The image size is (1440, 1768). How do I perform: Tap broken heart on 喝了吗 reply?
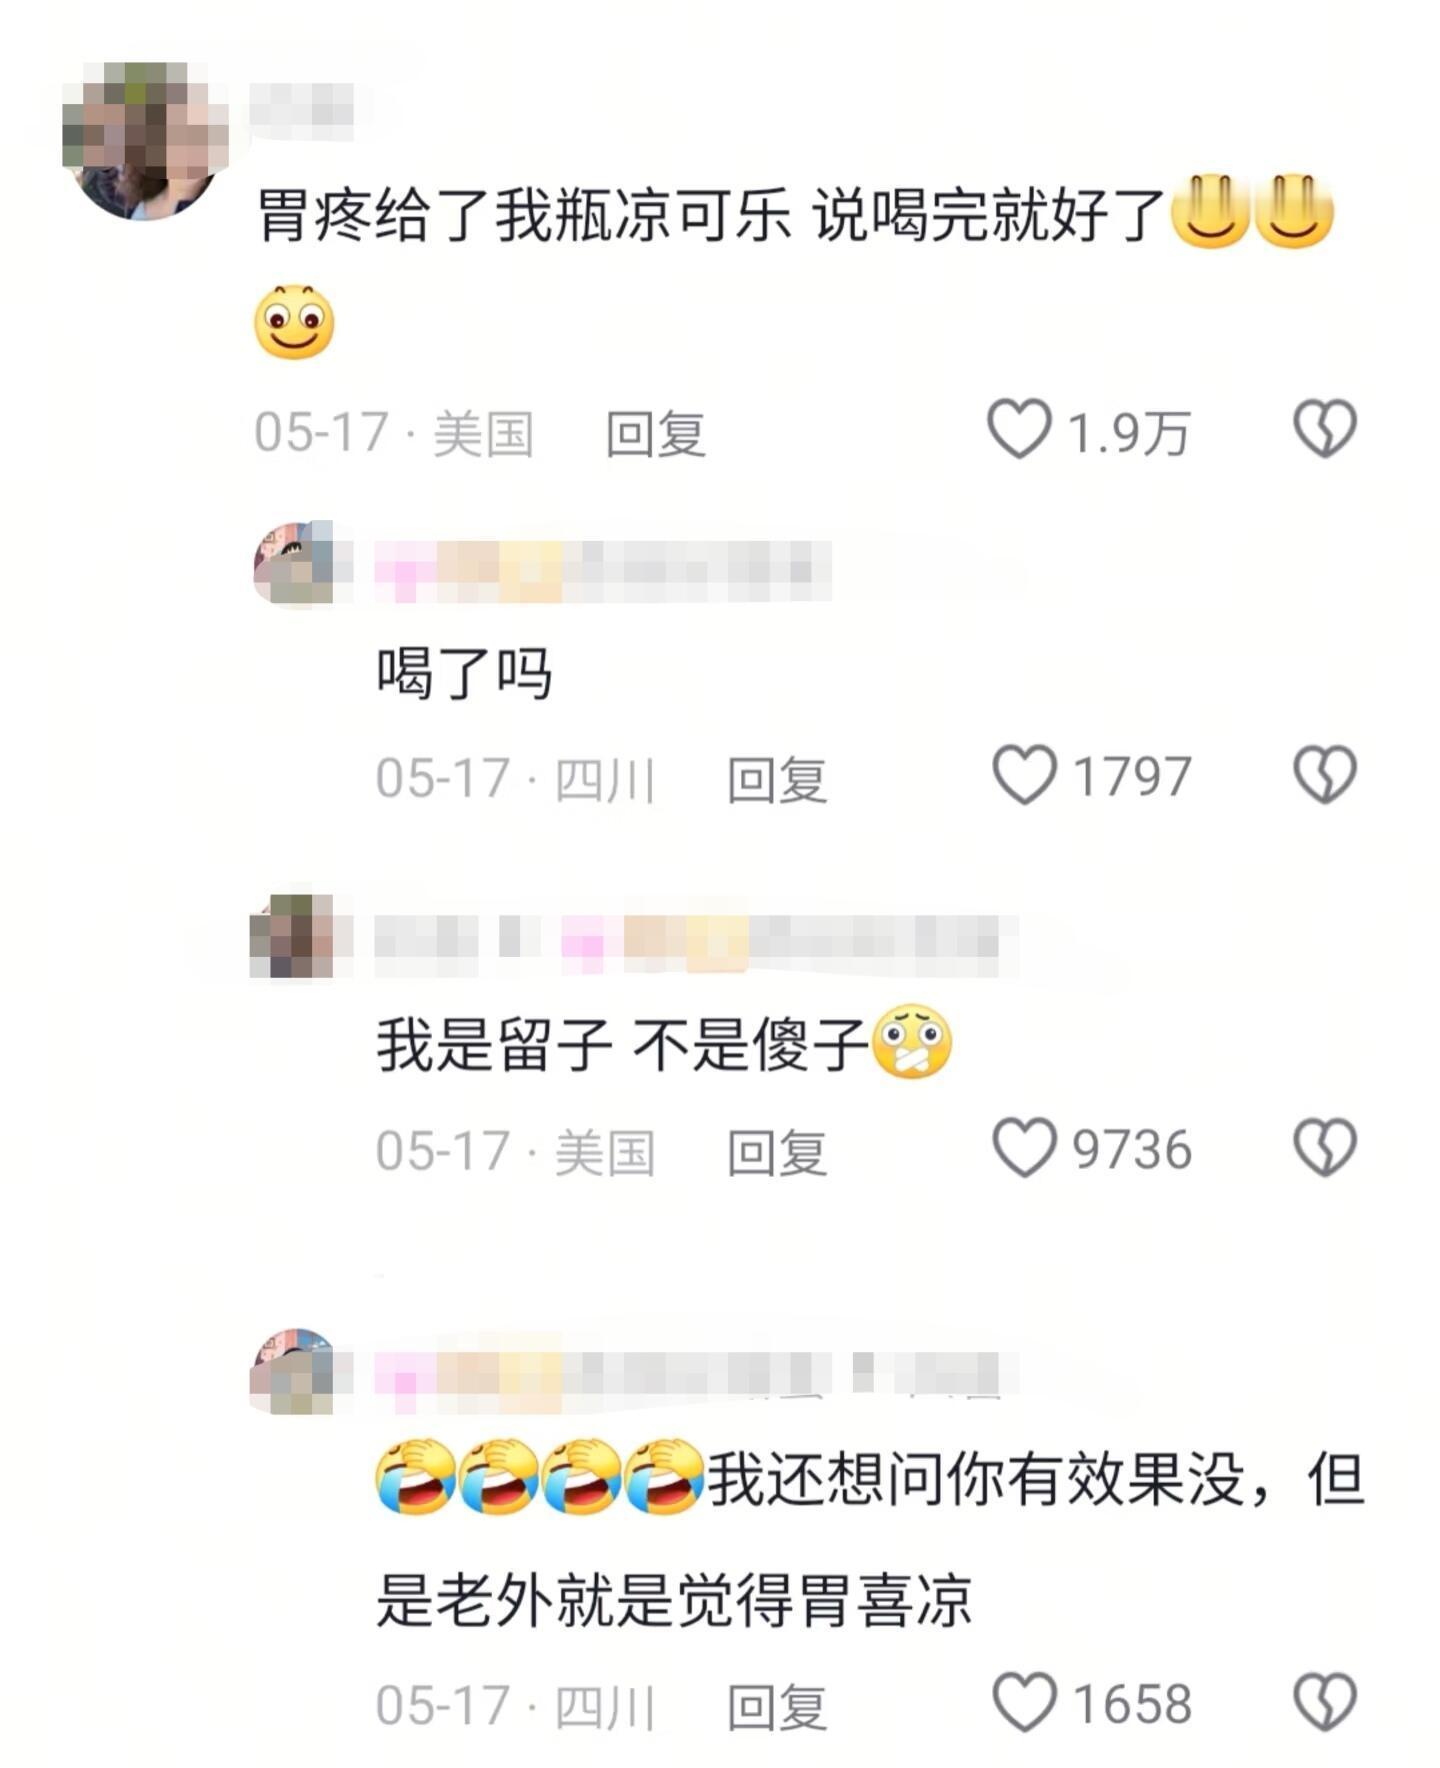1325,775
